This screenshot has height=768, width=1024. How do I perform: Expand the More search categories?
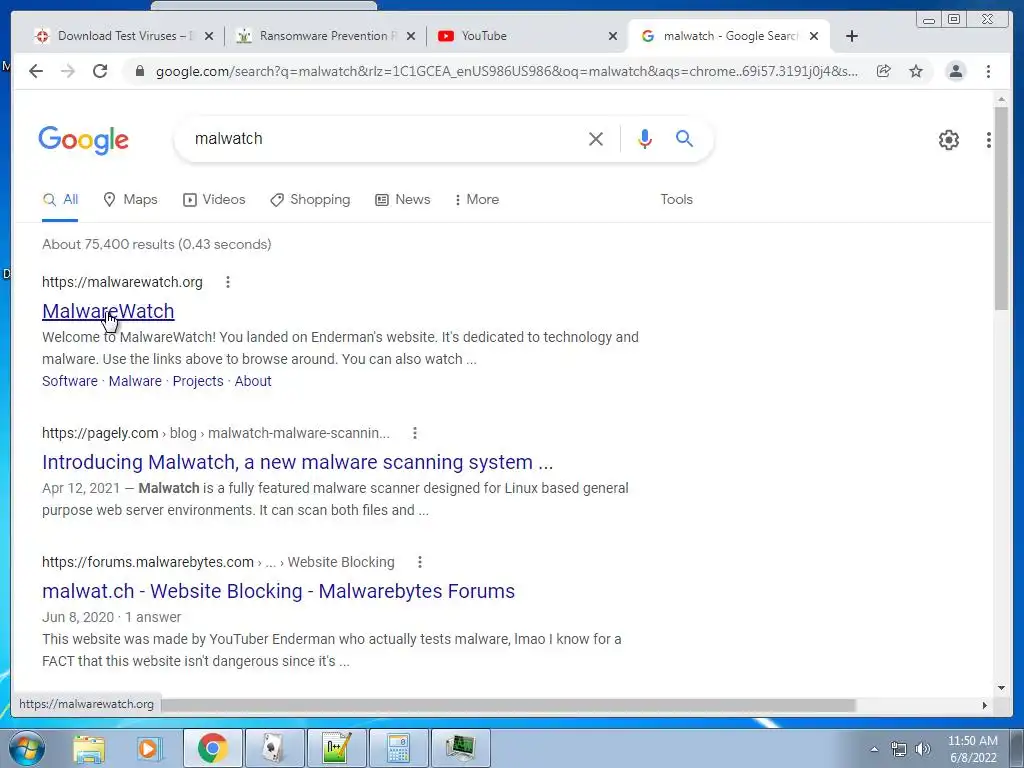pos(477,199)
